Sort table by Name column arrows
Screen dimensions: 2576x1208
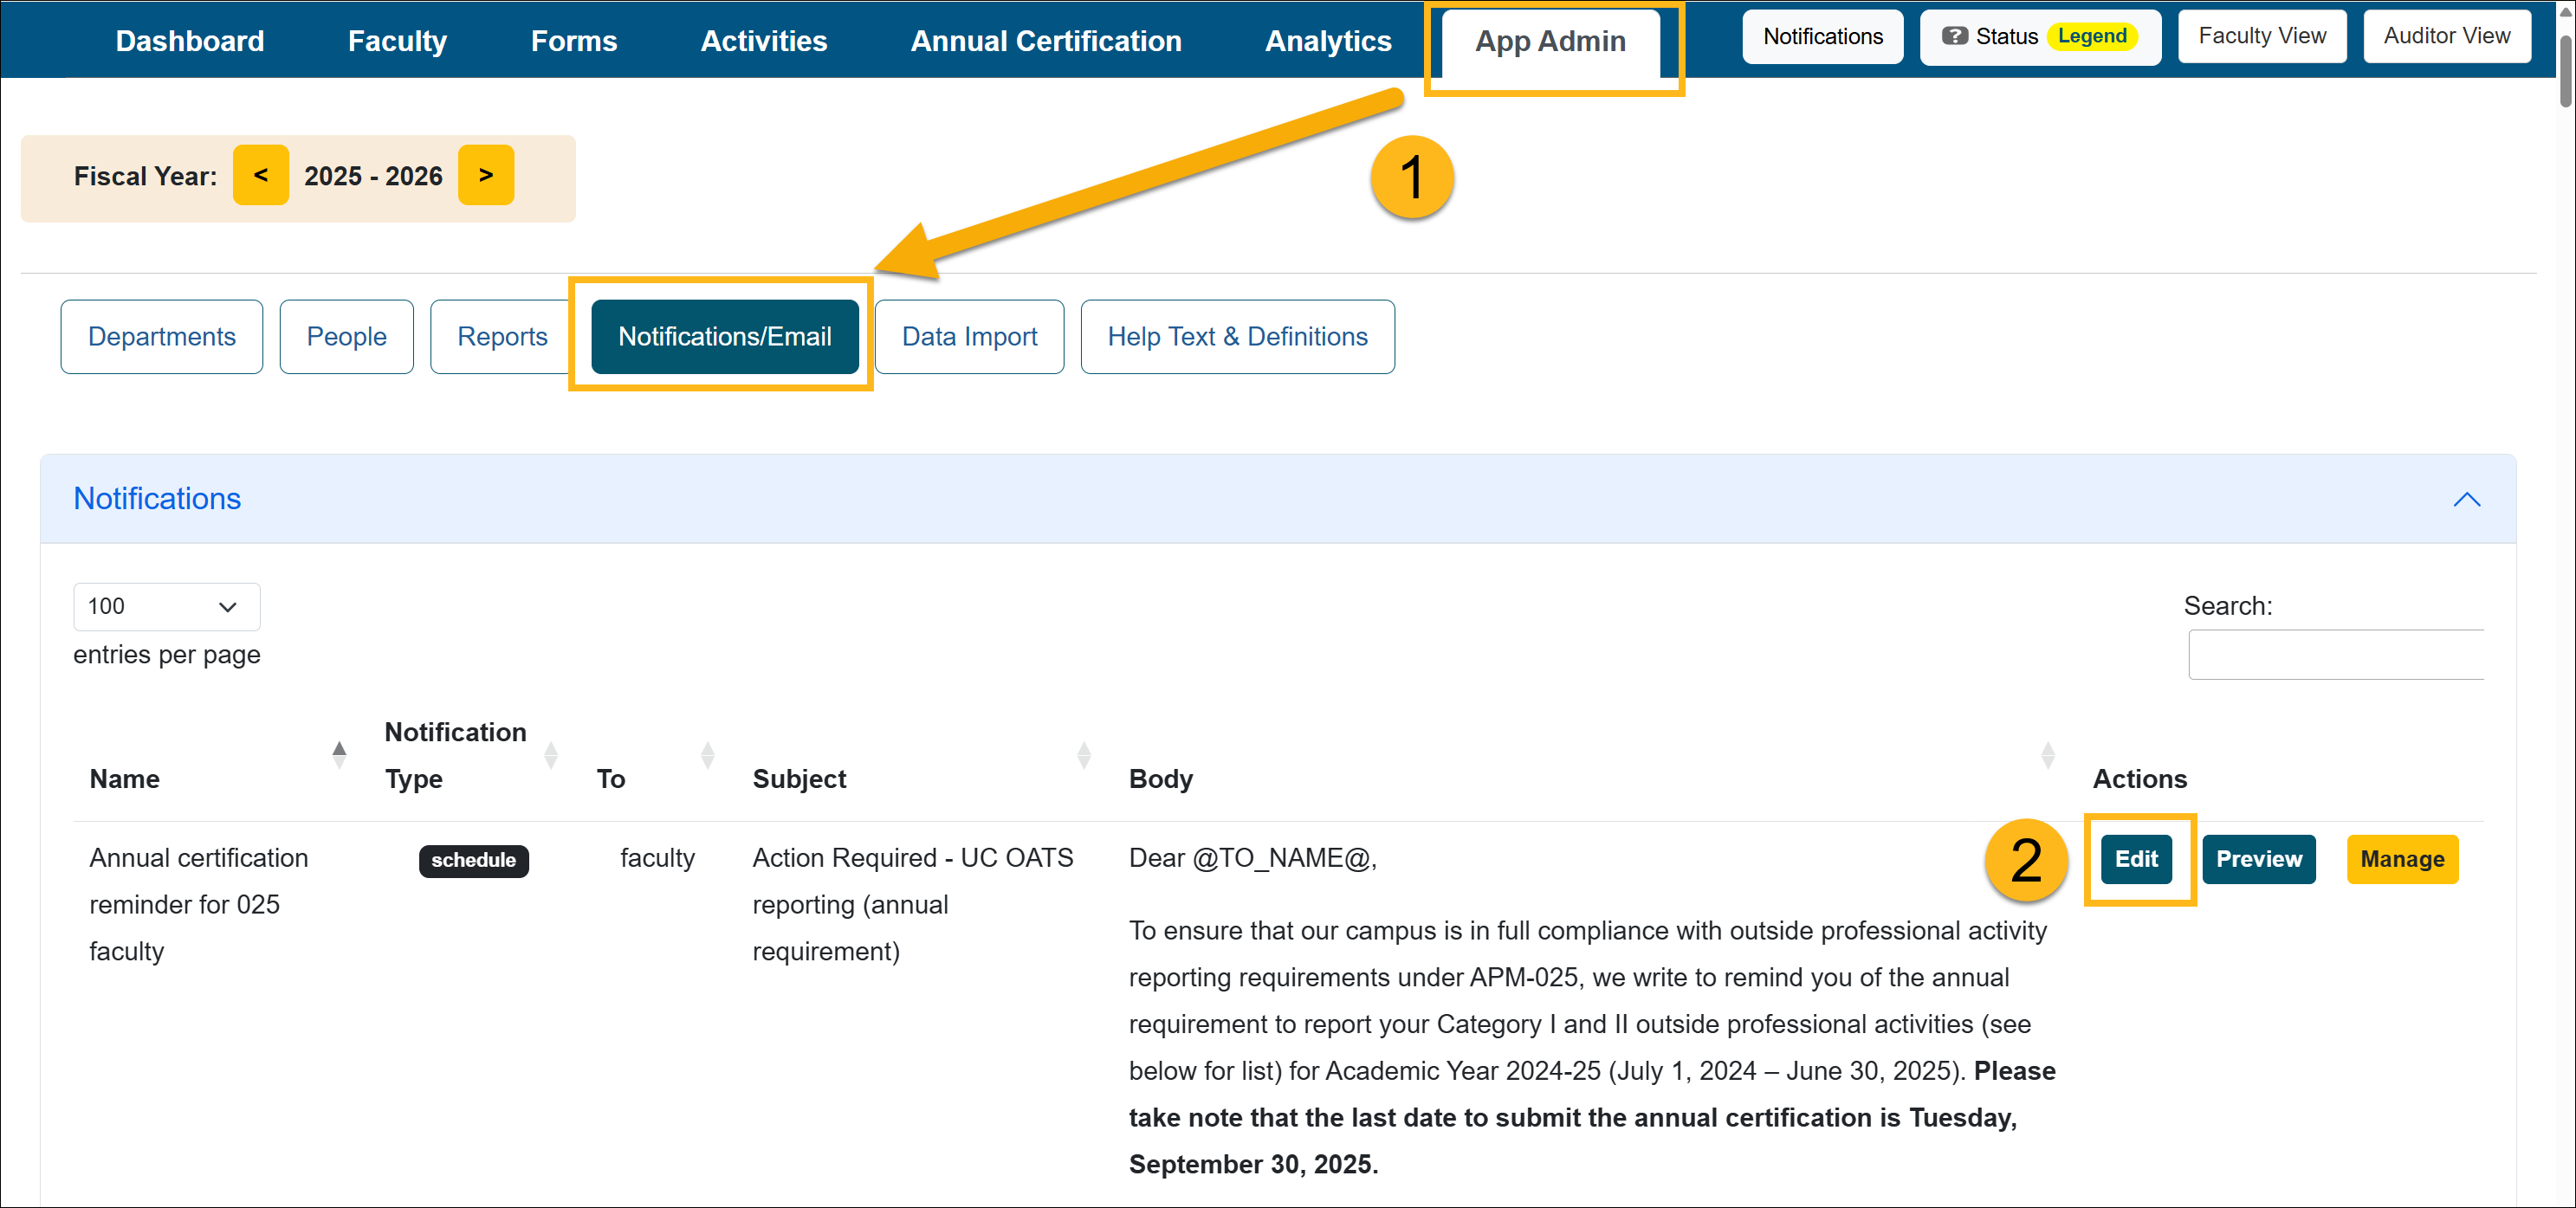click(x=339, y=755)
